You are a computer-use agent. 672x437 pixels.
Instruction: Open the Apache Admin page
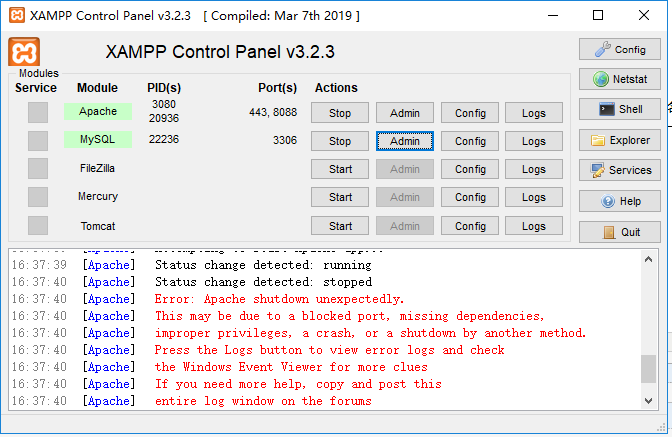[405, 113]
